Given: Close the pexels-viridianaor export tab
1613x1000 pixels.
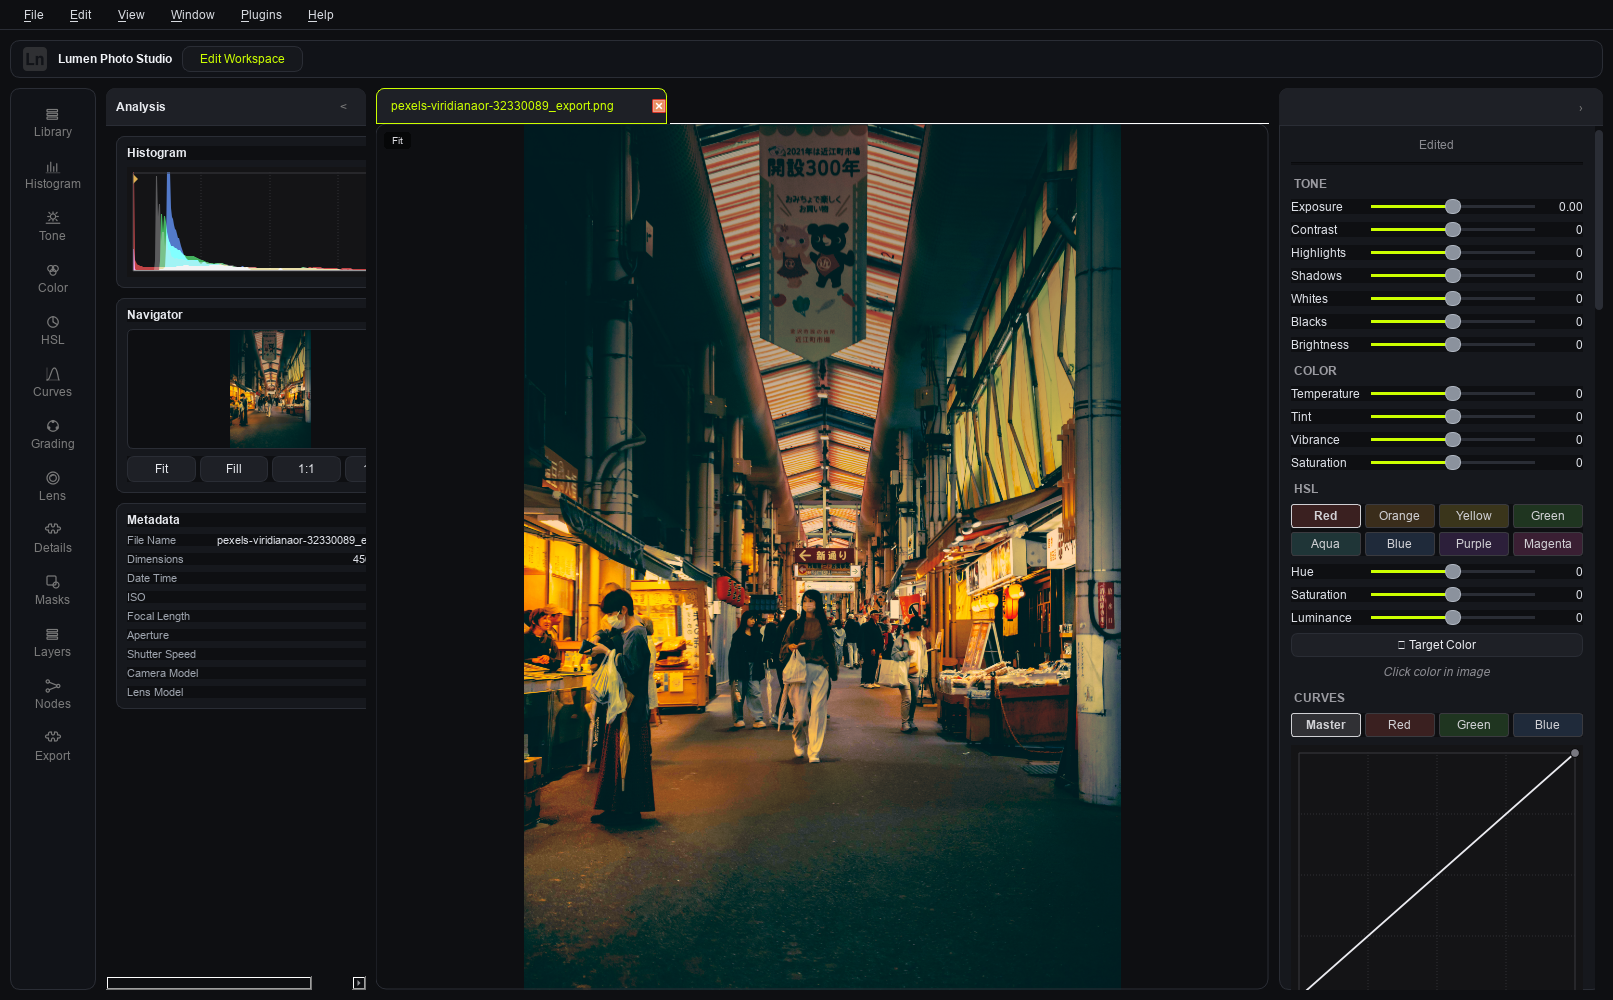Looking at the screenshot, I should [x=658, y=106].
